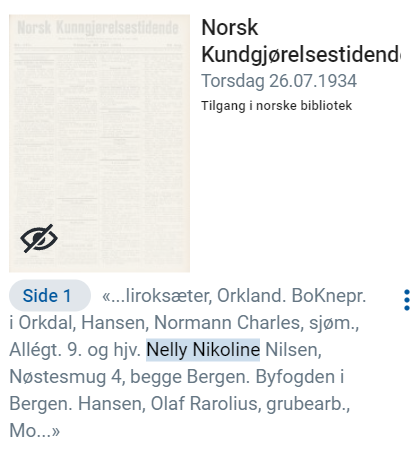
Task: Click the crossed-out eye restricted-access icon
Action: pyautogui.click(x=39, y=238)
